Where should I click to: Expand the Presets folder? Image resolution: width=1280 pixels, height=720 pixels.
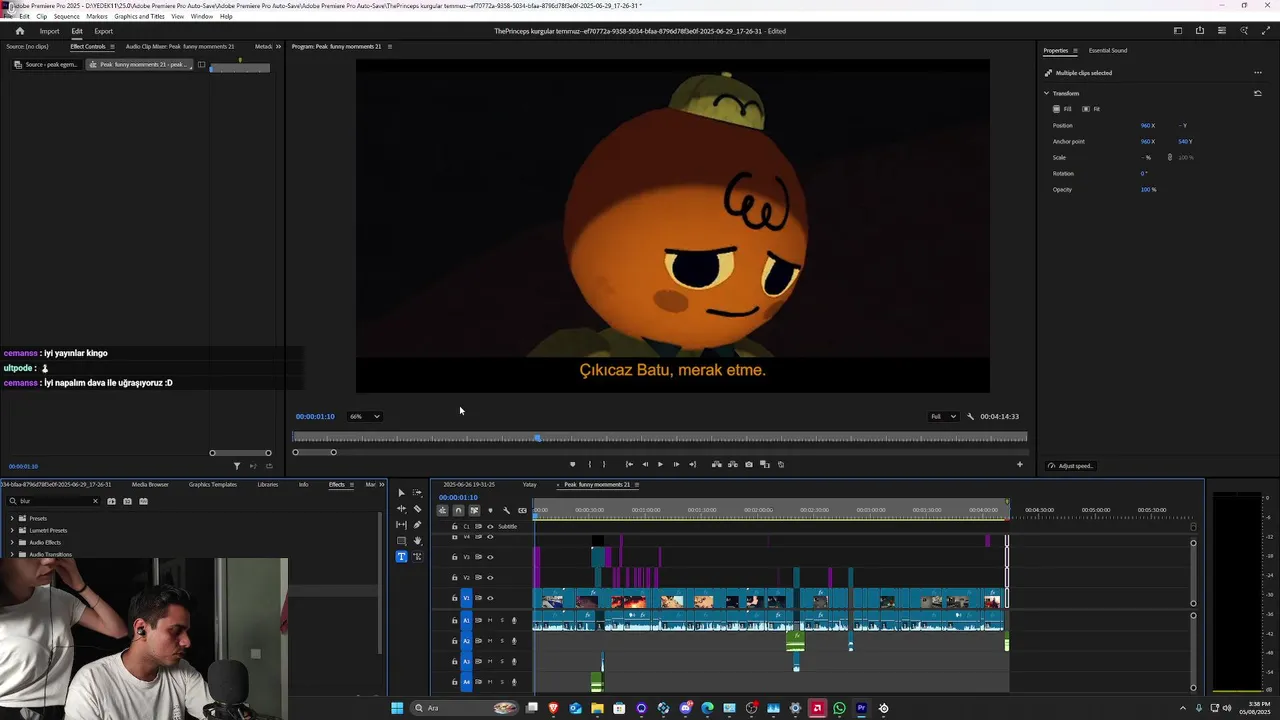[12, 518]
